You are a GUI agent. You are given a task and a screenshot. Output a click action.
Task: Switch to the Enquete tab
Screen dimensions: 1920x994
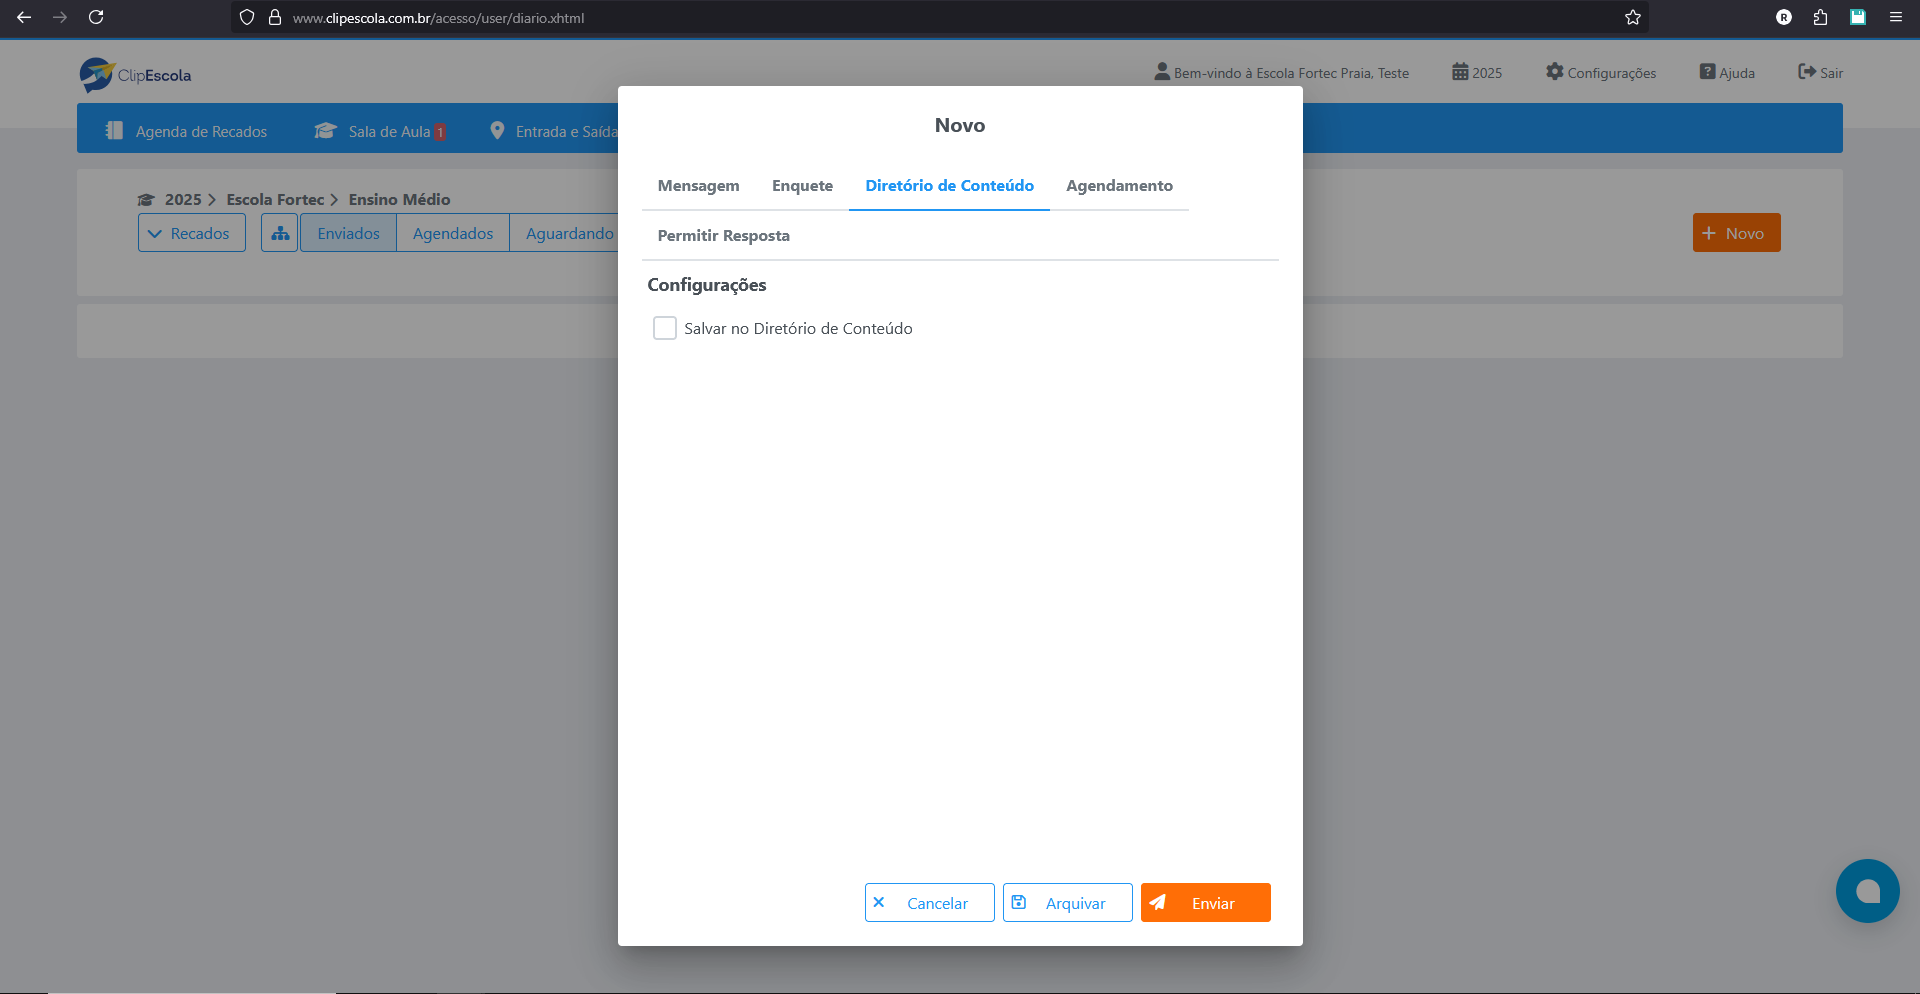[x=802, y=185]
